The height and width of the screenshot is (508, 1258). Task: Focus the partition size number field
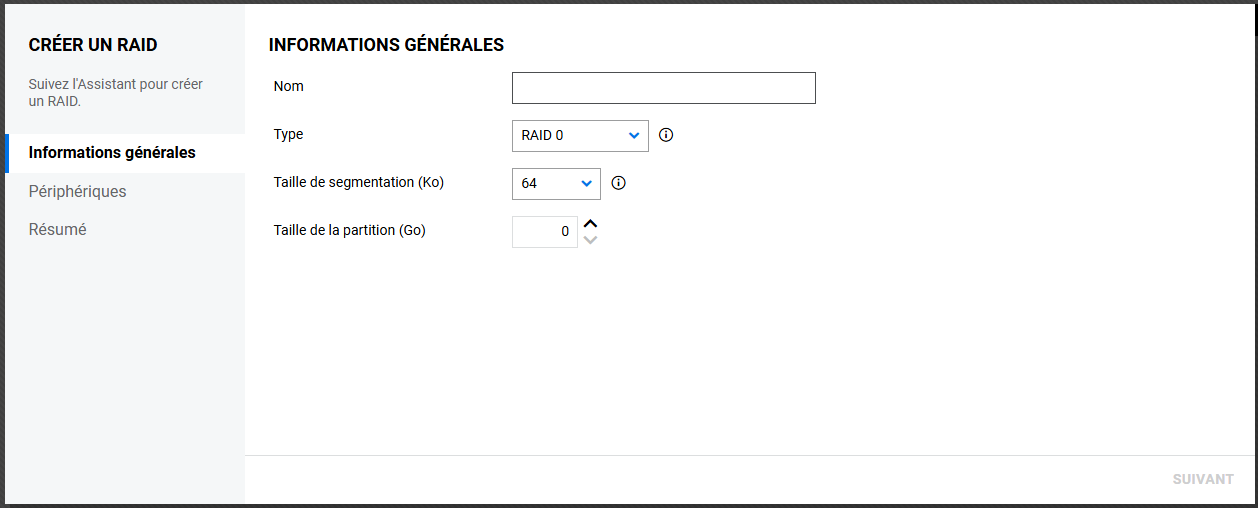544,232
